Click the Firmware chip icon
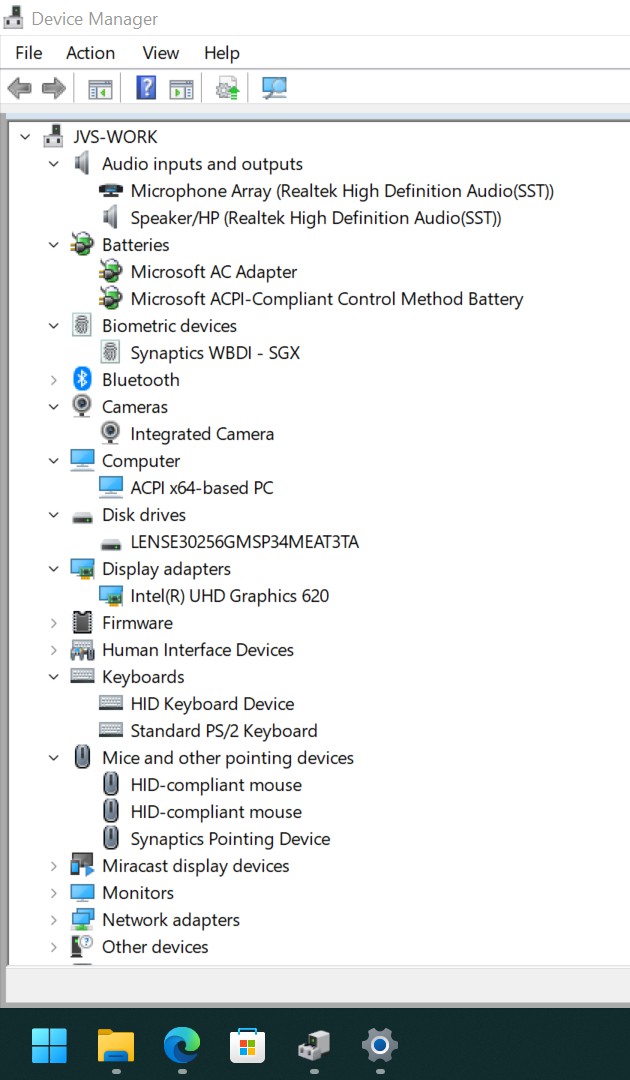 coord(82,622)
